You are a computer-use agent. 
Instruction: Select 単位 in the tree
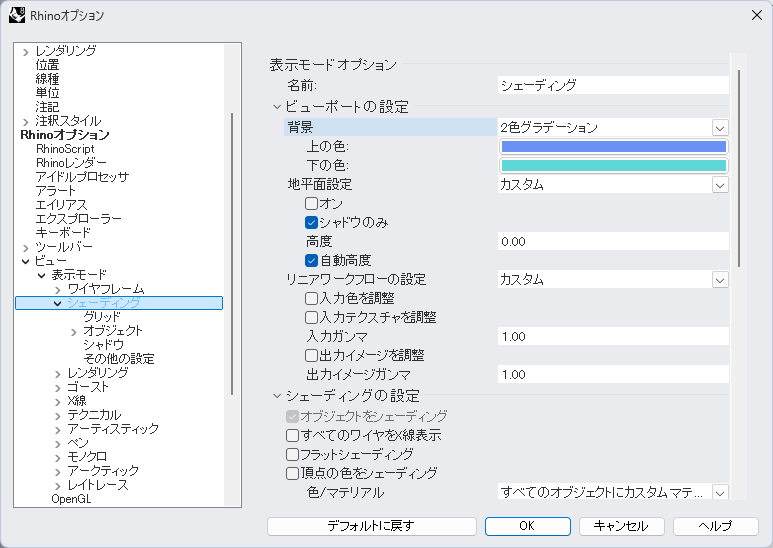pos(47,93)
